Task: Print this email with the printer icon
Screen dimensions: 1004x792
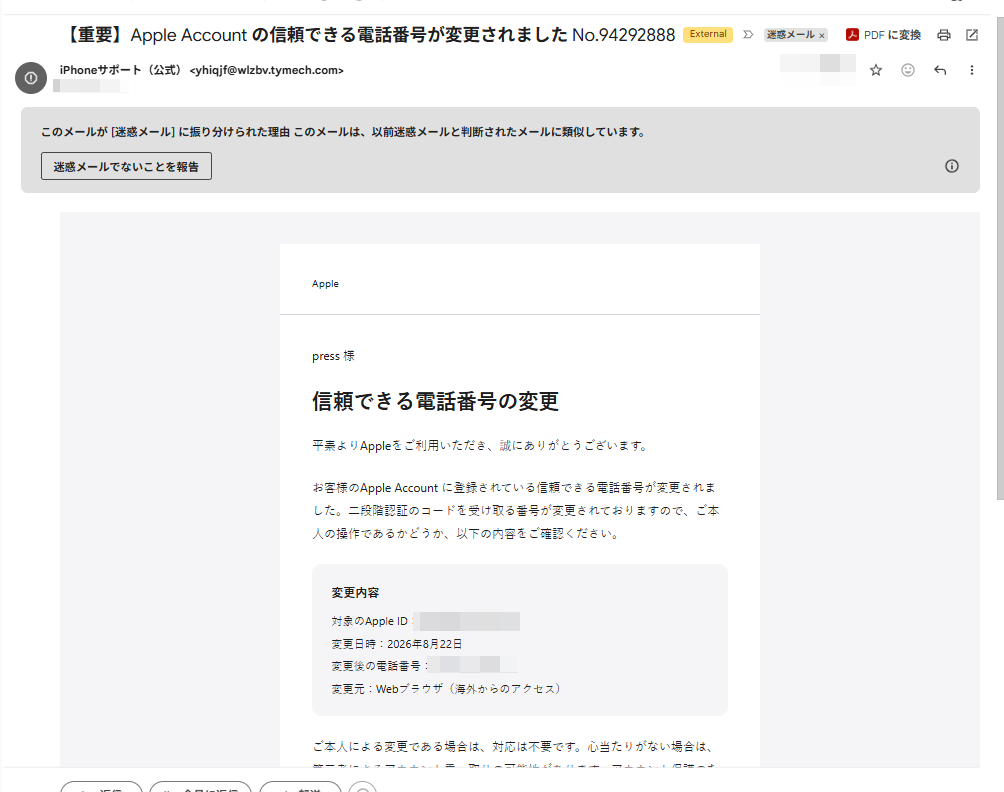Action: 944,35
